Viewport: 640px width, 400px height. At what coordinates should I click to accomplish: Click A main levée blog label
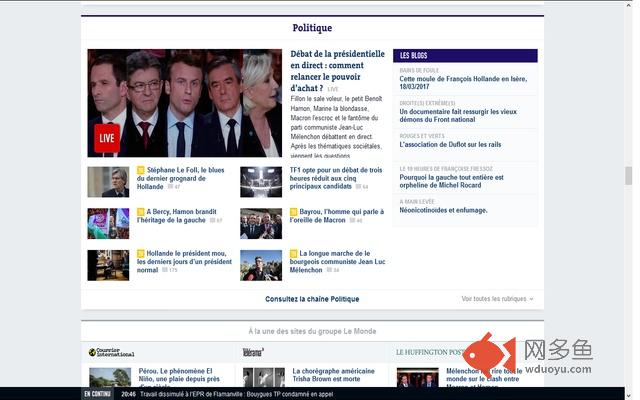pos(417,202)
